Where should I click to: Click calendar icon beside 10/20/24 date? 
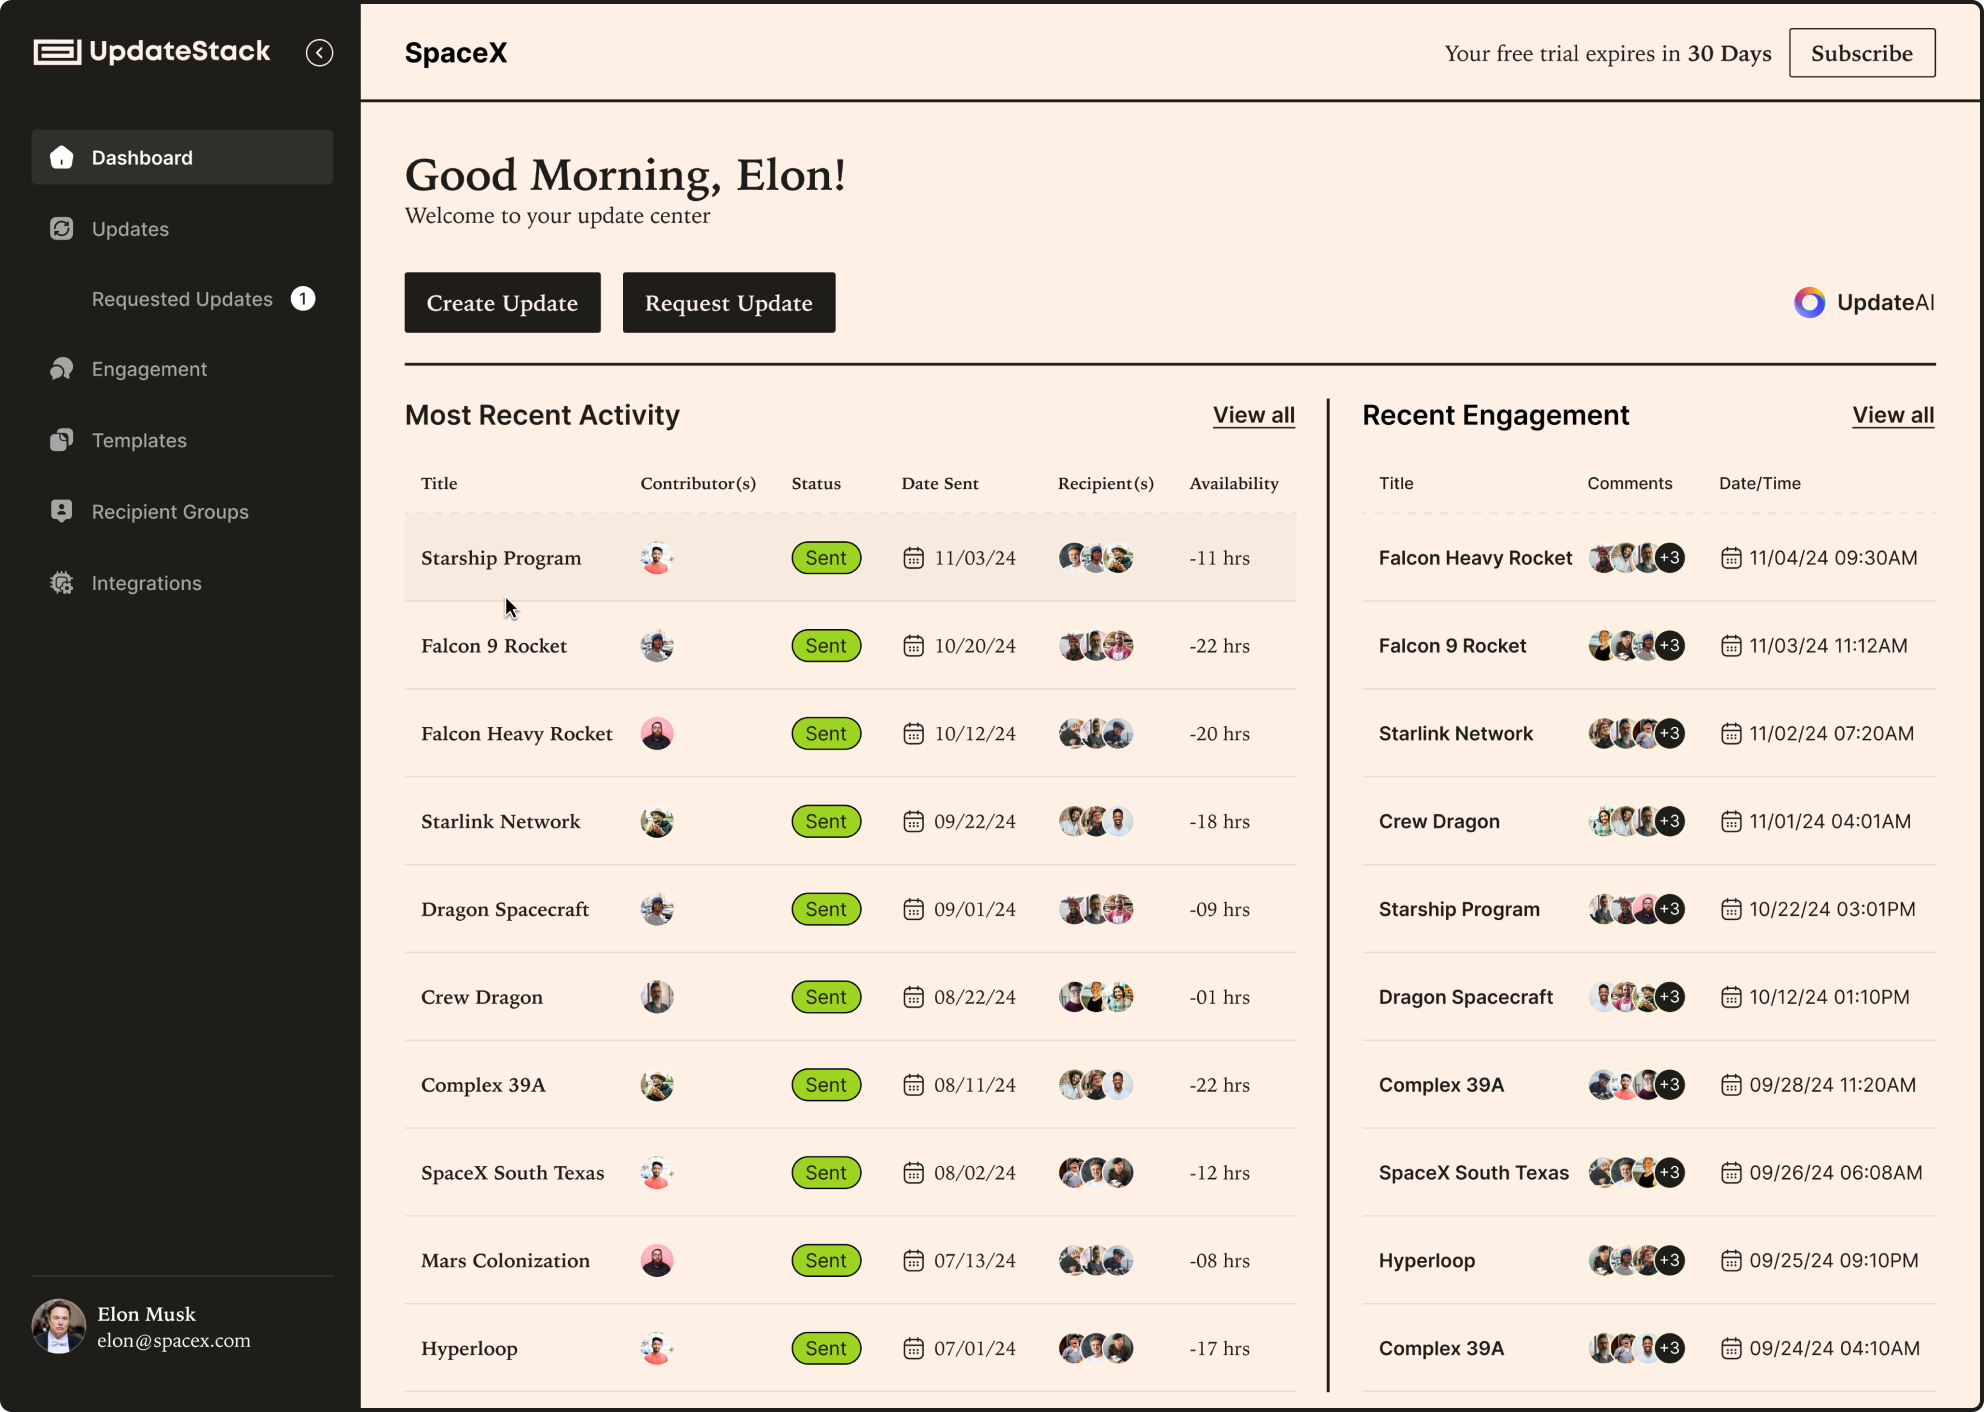click(913, 646)
